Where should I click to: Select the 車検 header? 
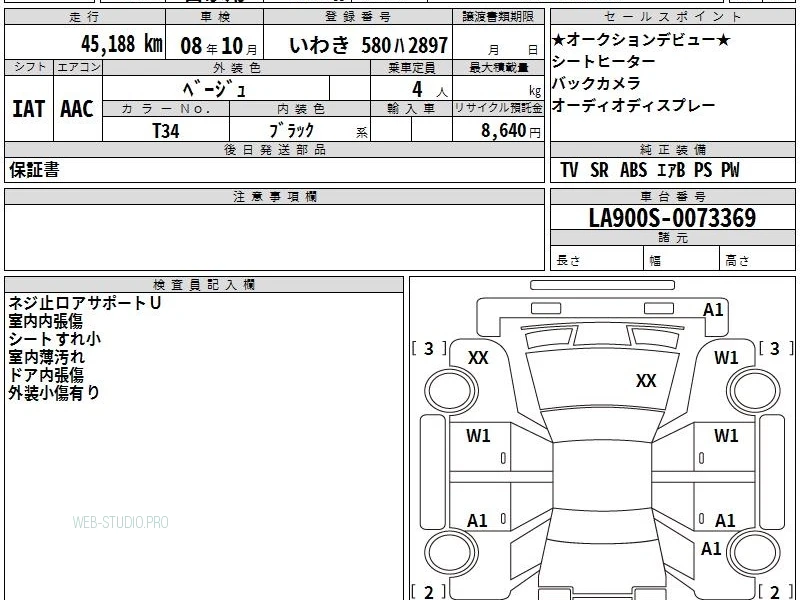click(215, 17)
